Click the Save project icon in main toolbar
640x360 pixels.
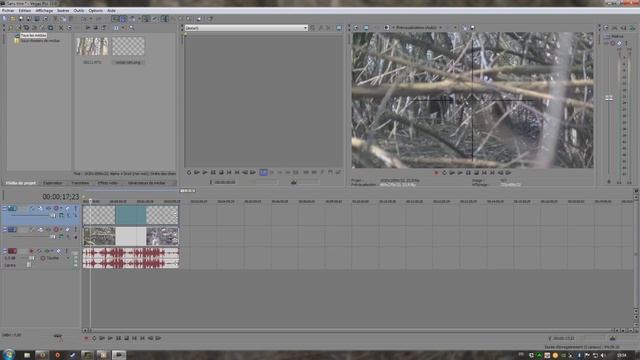(x=21, y=19)
